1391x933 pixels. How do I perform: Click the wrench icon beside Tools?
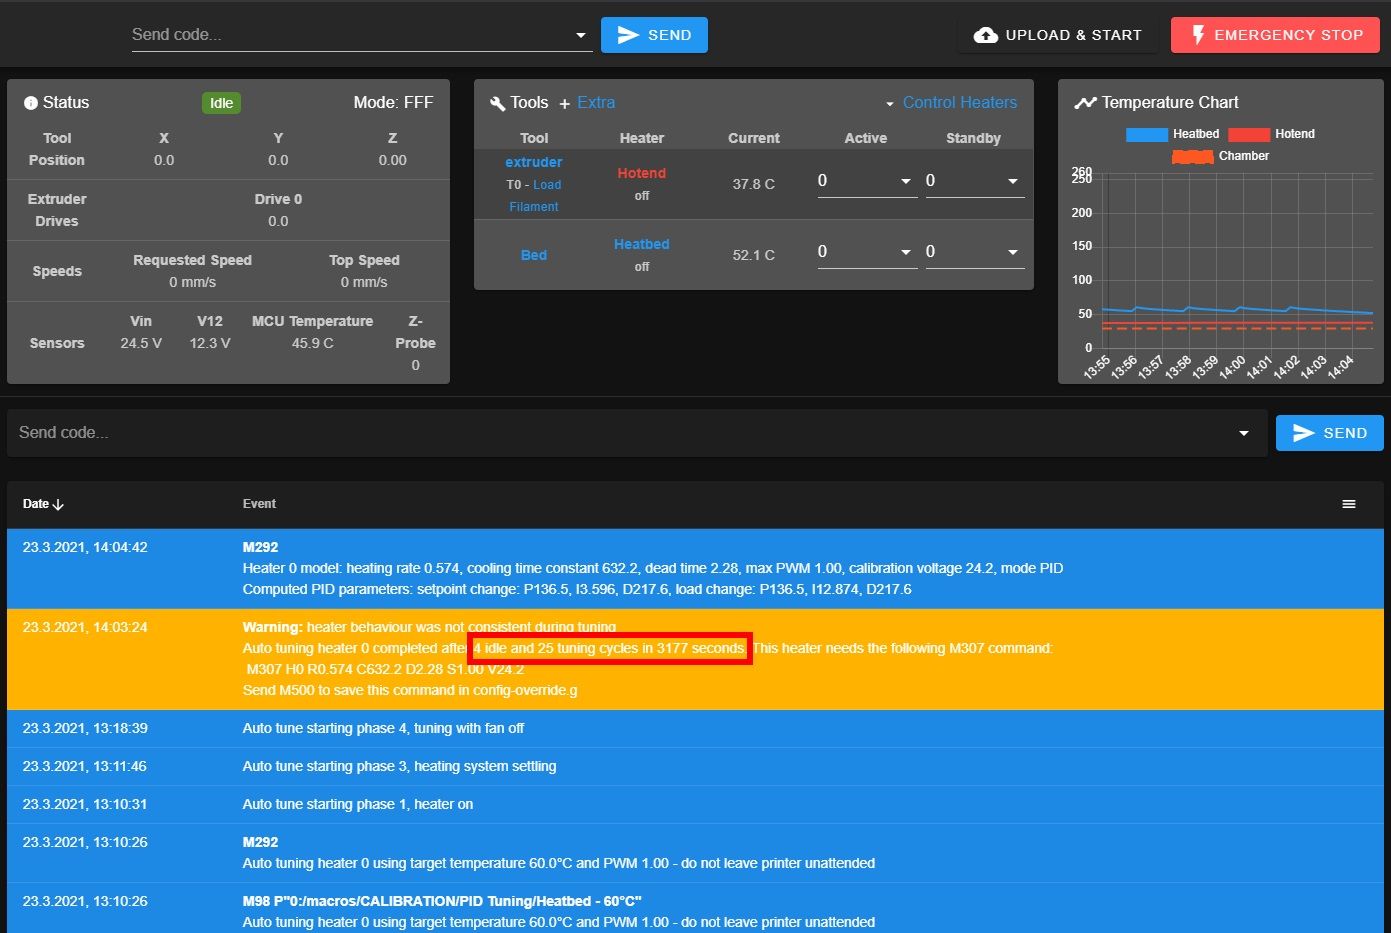tap(497, 103)
